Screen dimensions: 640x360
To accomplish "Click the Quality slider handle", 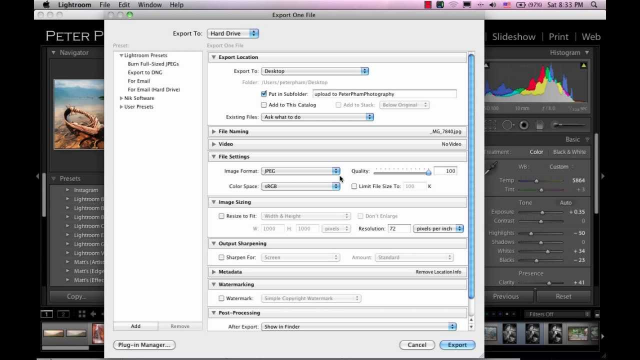I will click(x=428, y=172).
